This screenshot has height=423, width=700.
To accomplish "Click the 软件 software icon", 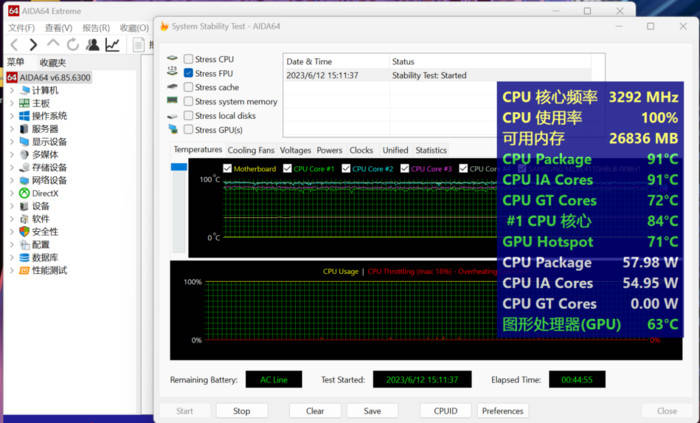I will tap(25, 219).
